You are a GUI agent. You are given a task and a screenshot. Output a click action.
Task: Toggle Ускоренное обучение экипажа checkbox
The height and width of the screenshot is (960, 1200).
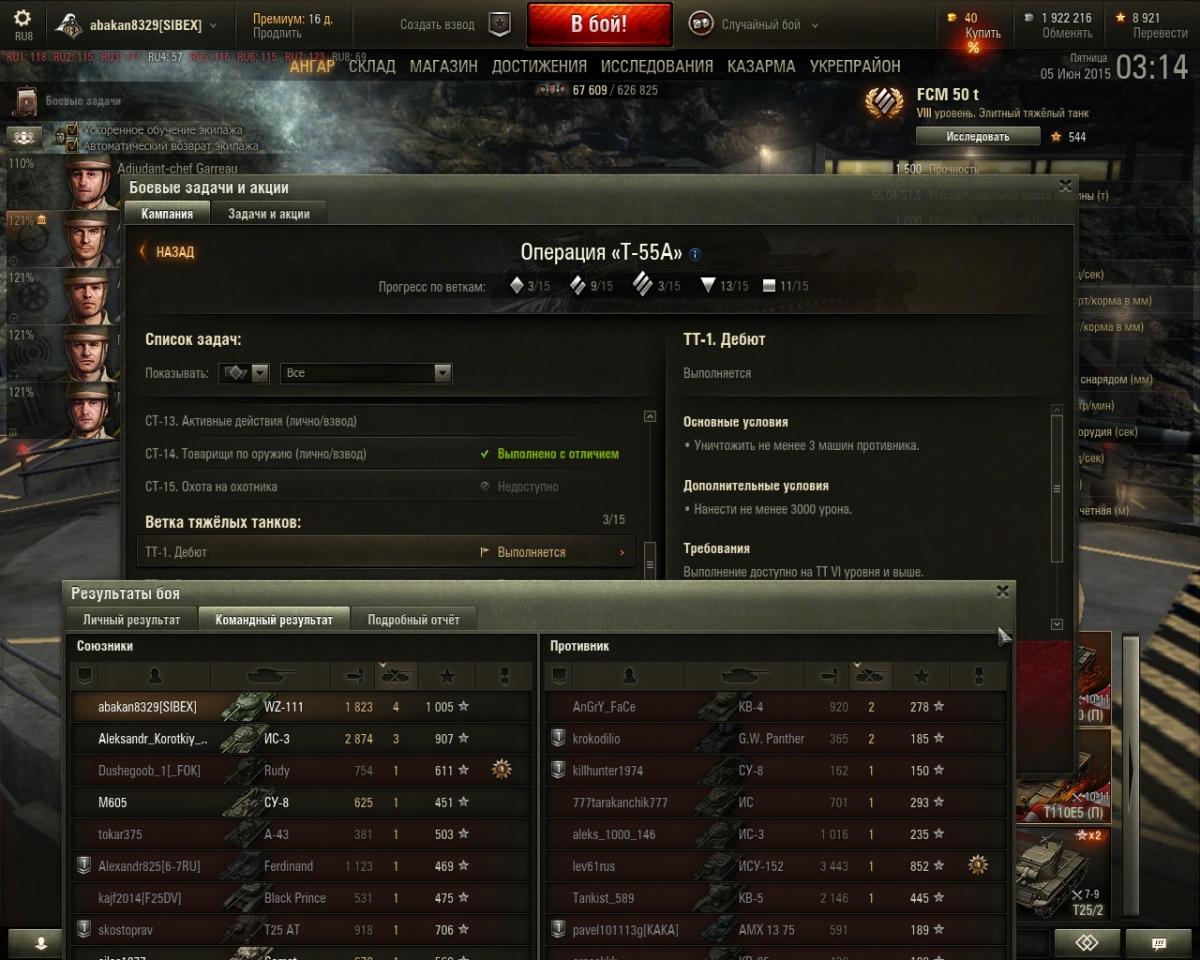(x=72, y=130)
